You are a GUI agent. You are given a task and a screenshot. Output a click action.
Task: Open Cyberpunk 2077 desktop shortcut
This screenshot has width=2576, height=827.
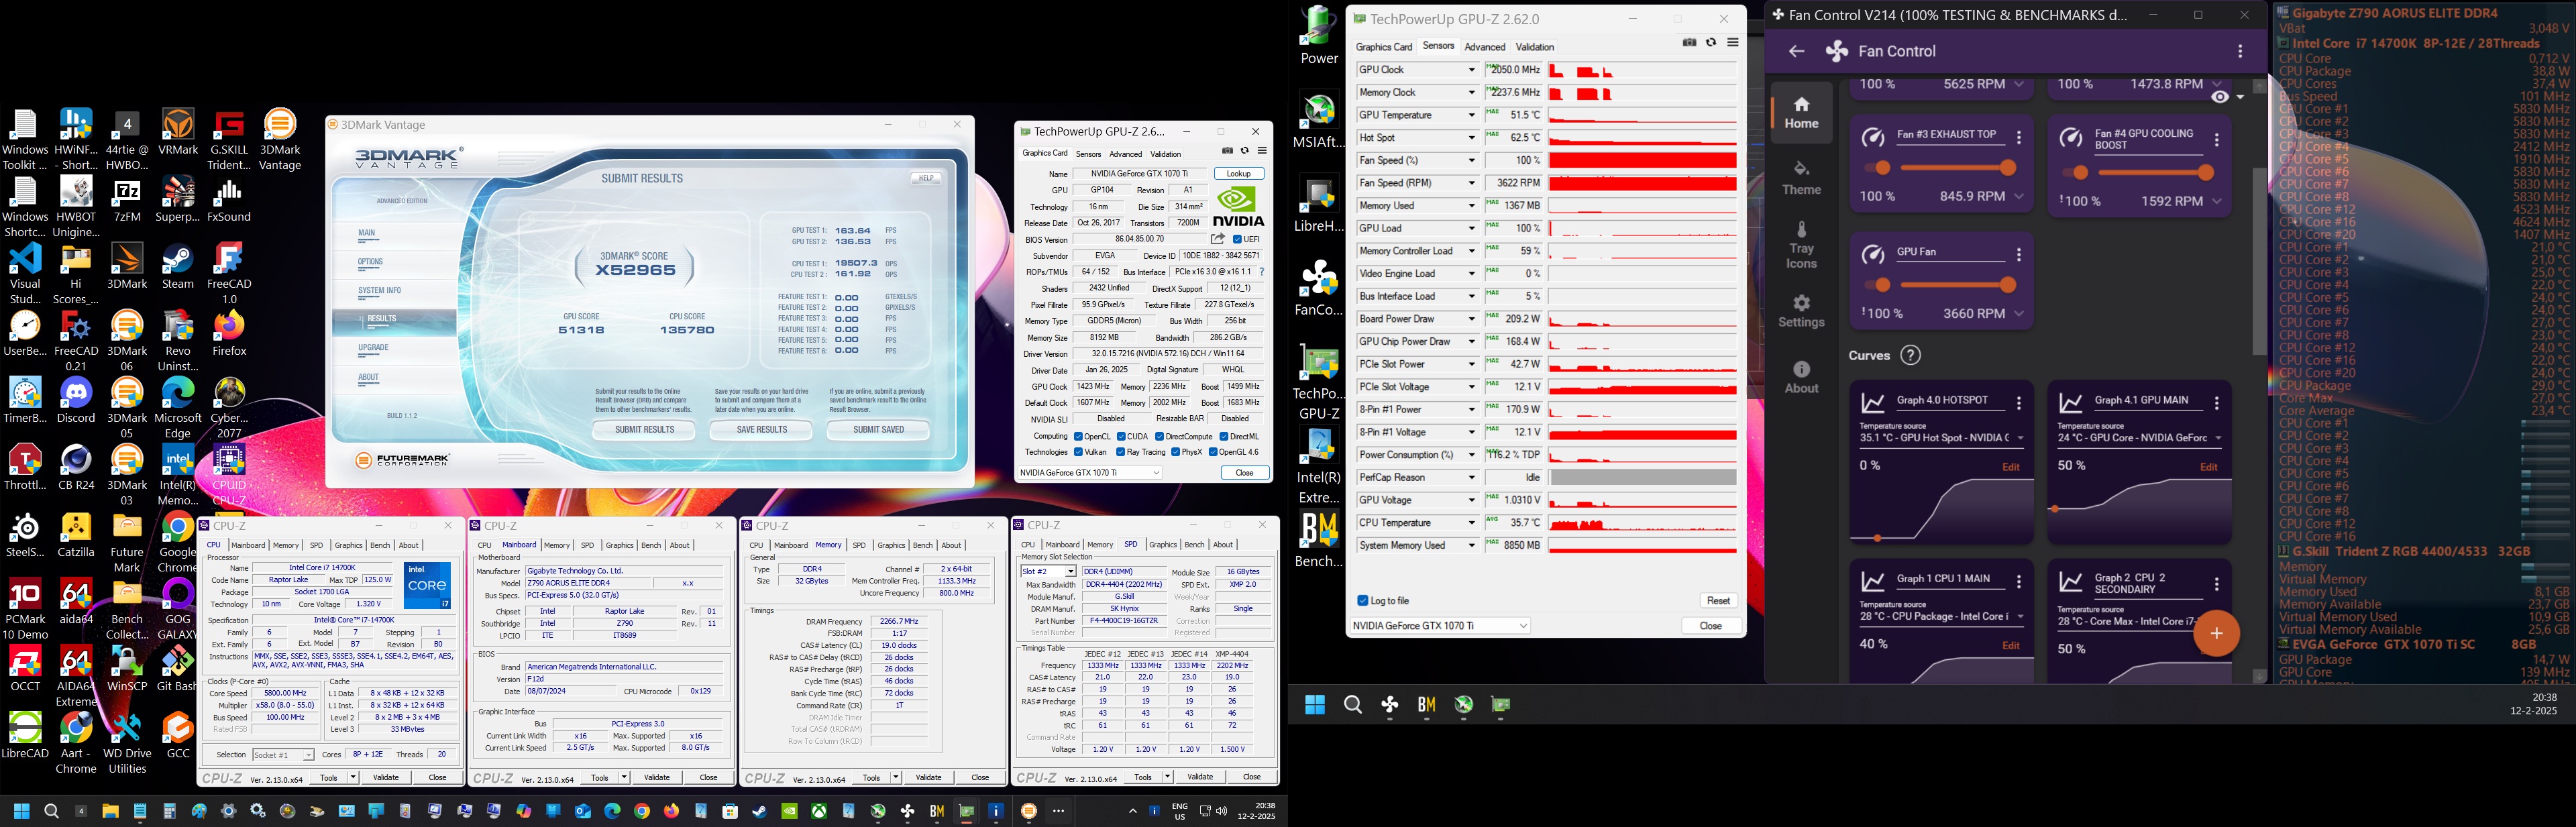[229, 408]
